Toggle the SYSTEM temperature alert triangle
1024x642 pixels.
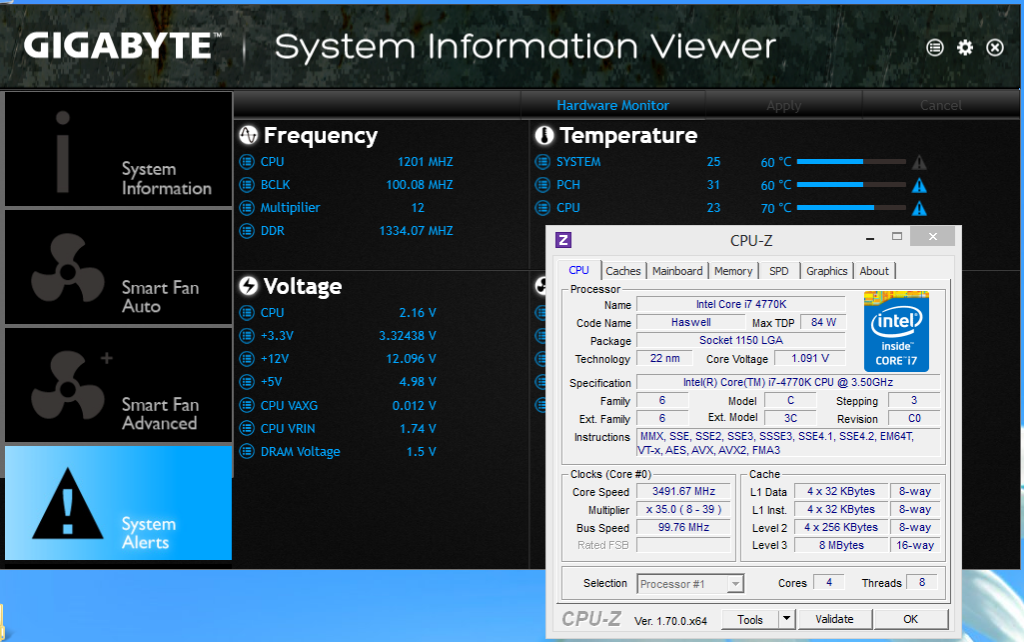(x=919, y=163)
